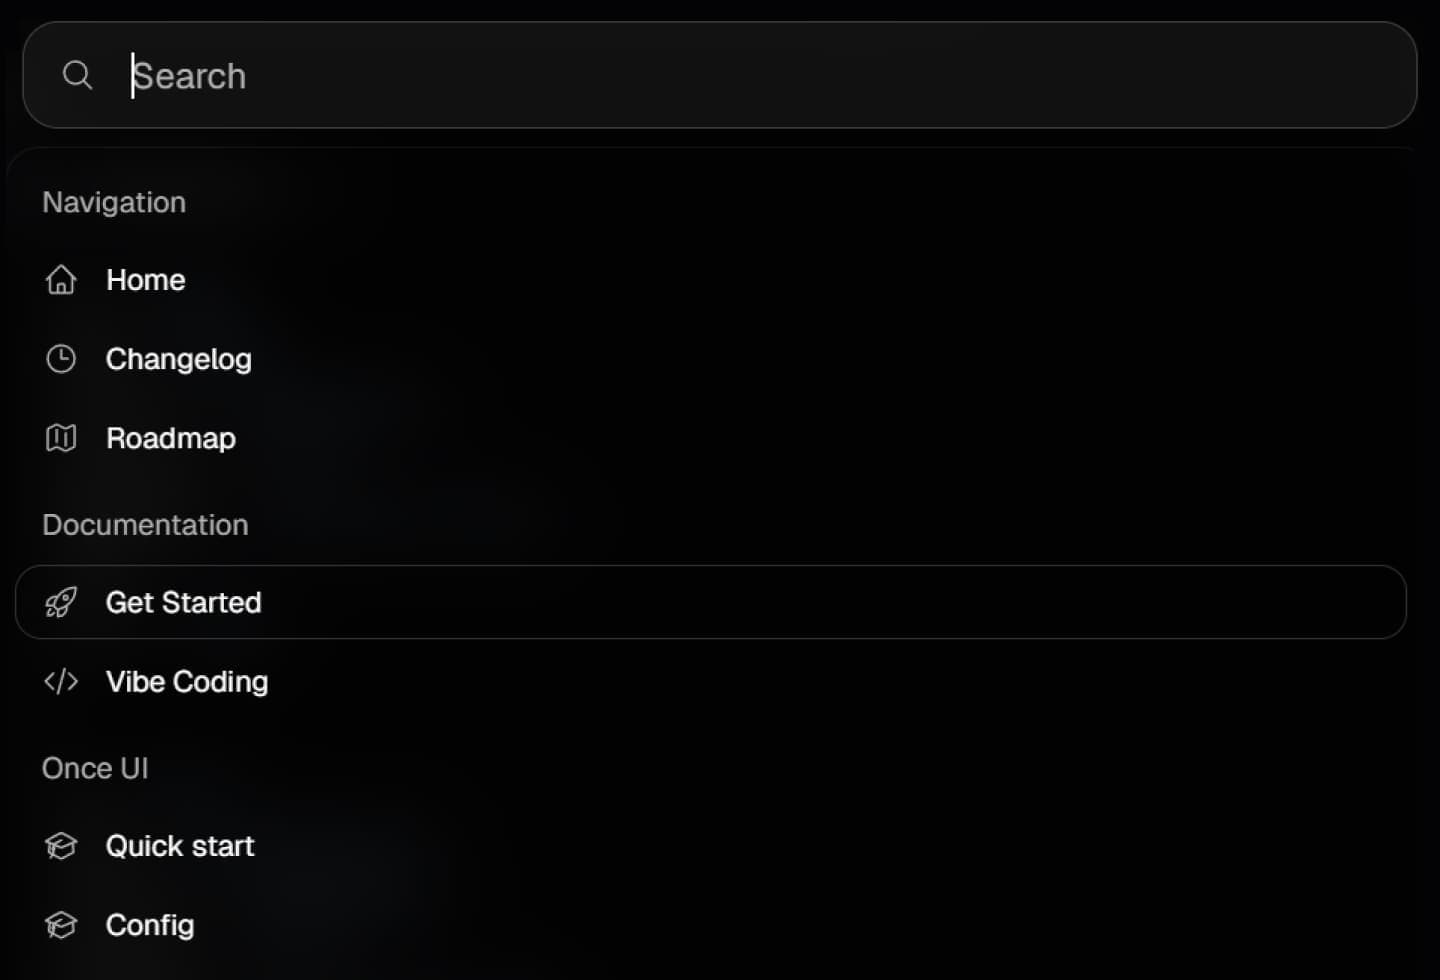The image size is (1440, 980).
Task: Open the Vibe Coding documentation
Action: 187,682
